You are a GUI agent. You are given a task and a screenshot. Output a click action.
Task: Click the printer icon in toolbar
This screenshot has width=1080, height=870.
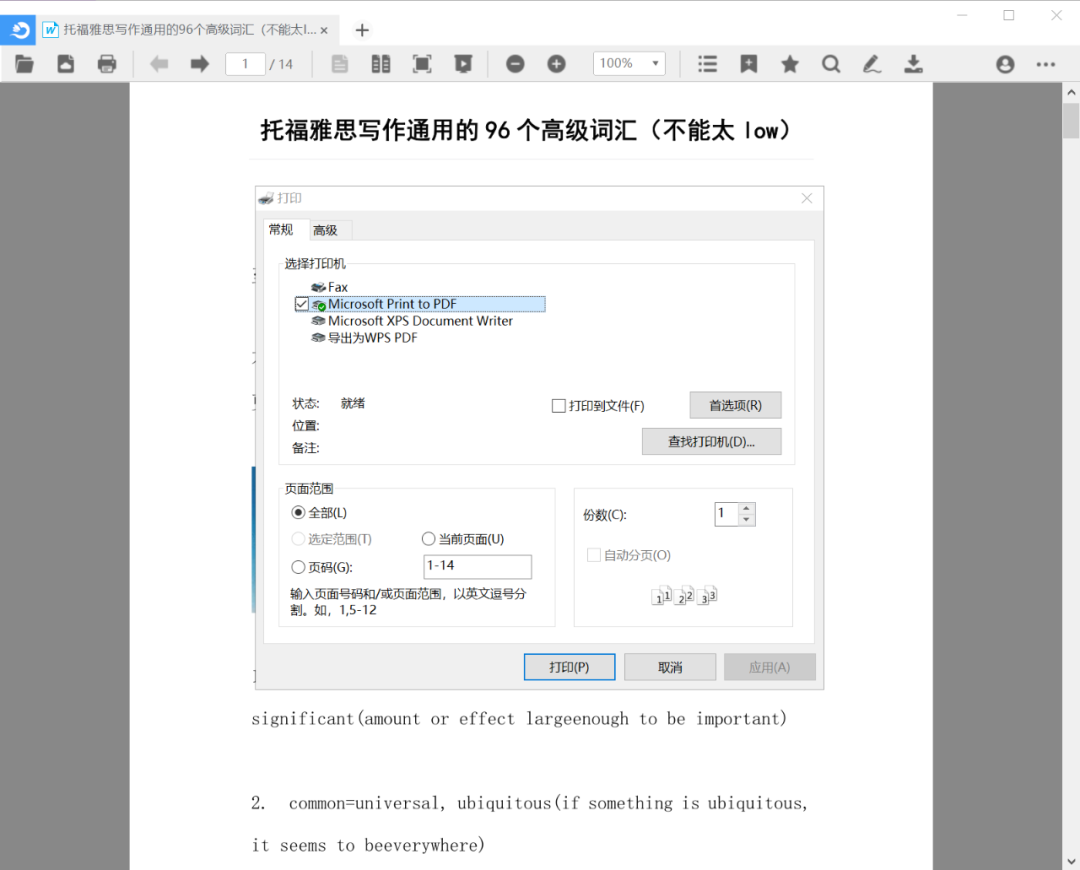click(x=107, y=64)
